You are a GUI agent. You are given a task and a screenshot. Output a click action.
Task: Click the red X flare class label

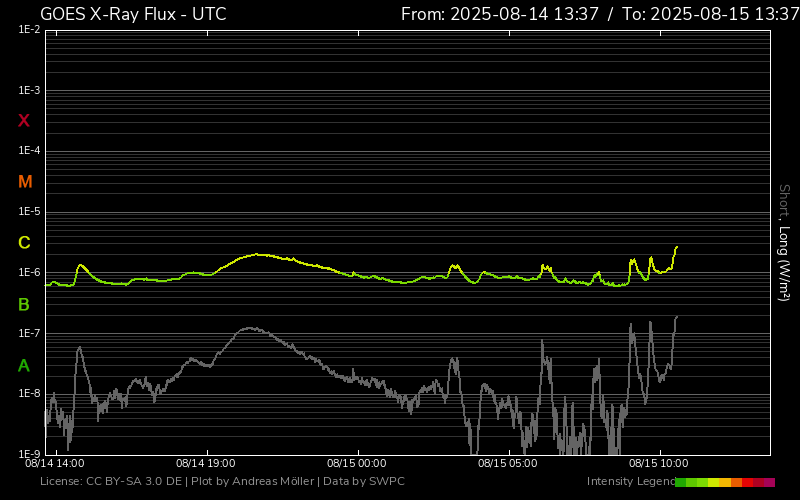click(24, 121)
